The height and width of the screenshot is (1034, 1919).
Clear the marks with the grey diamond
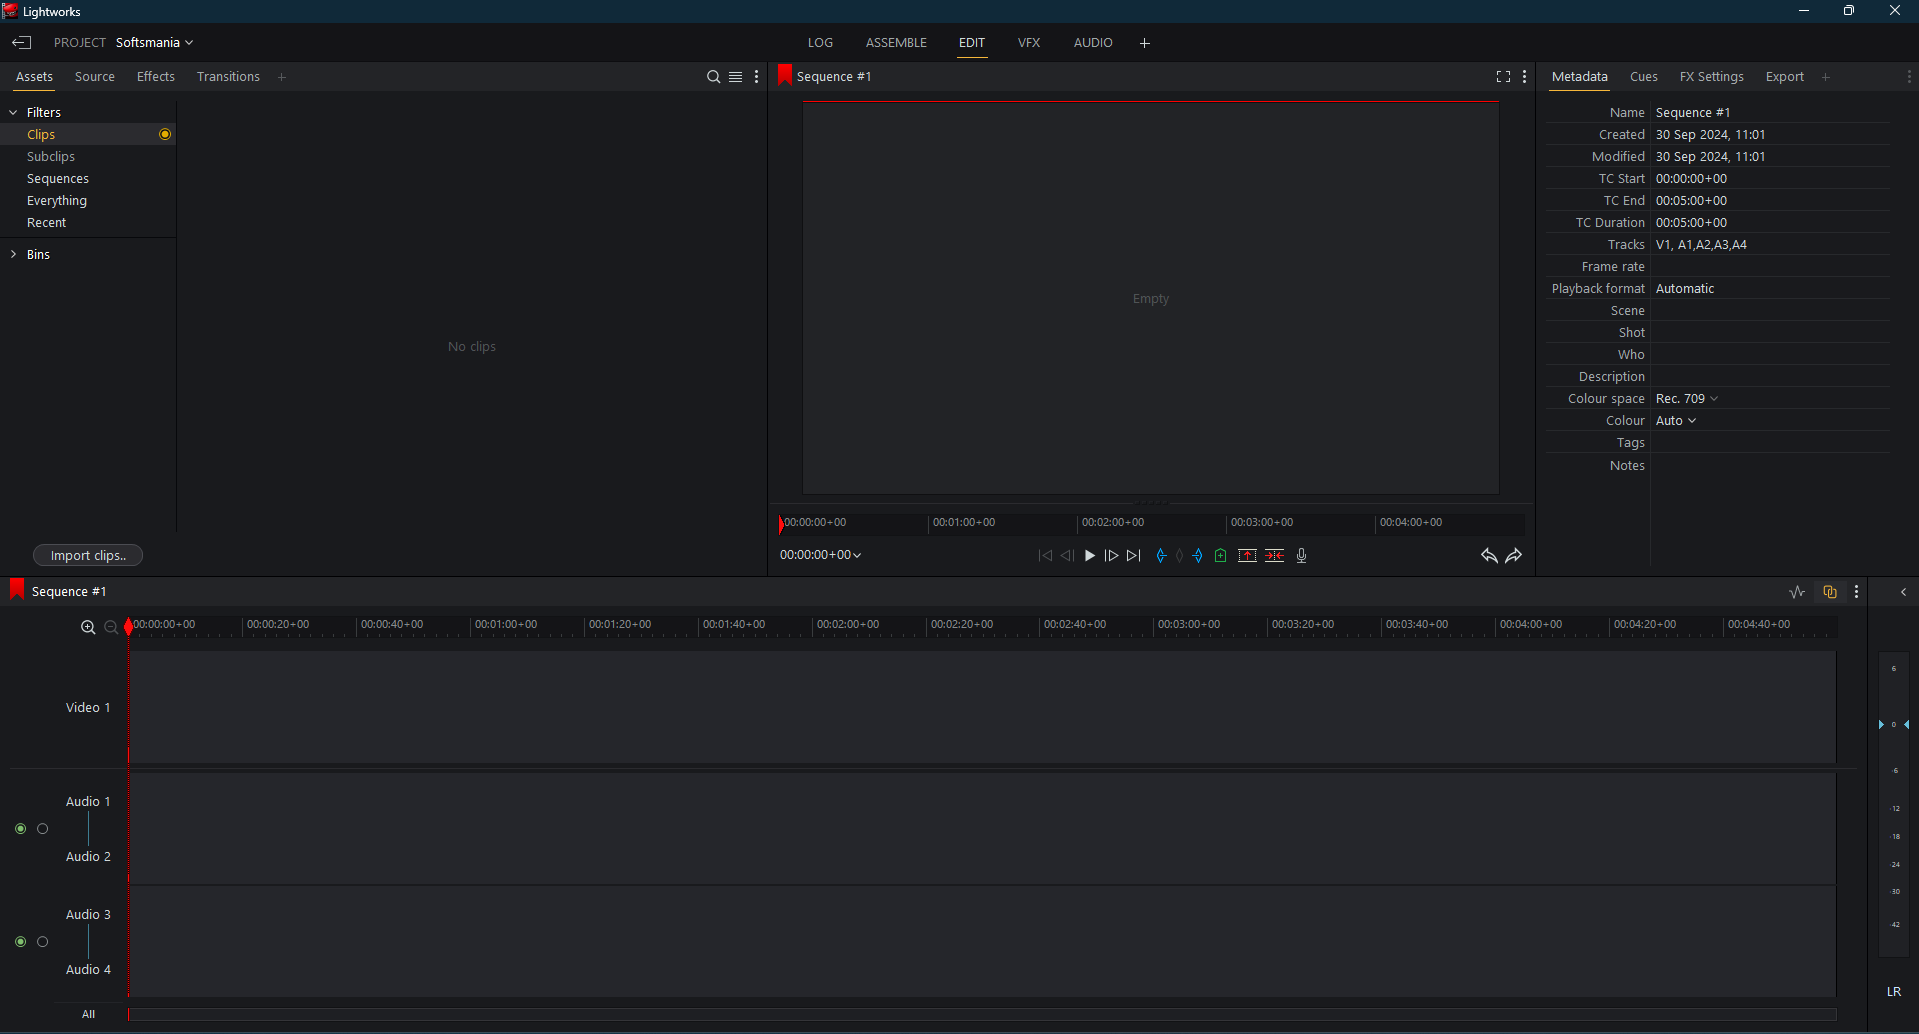1179,556
